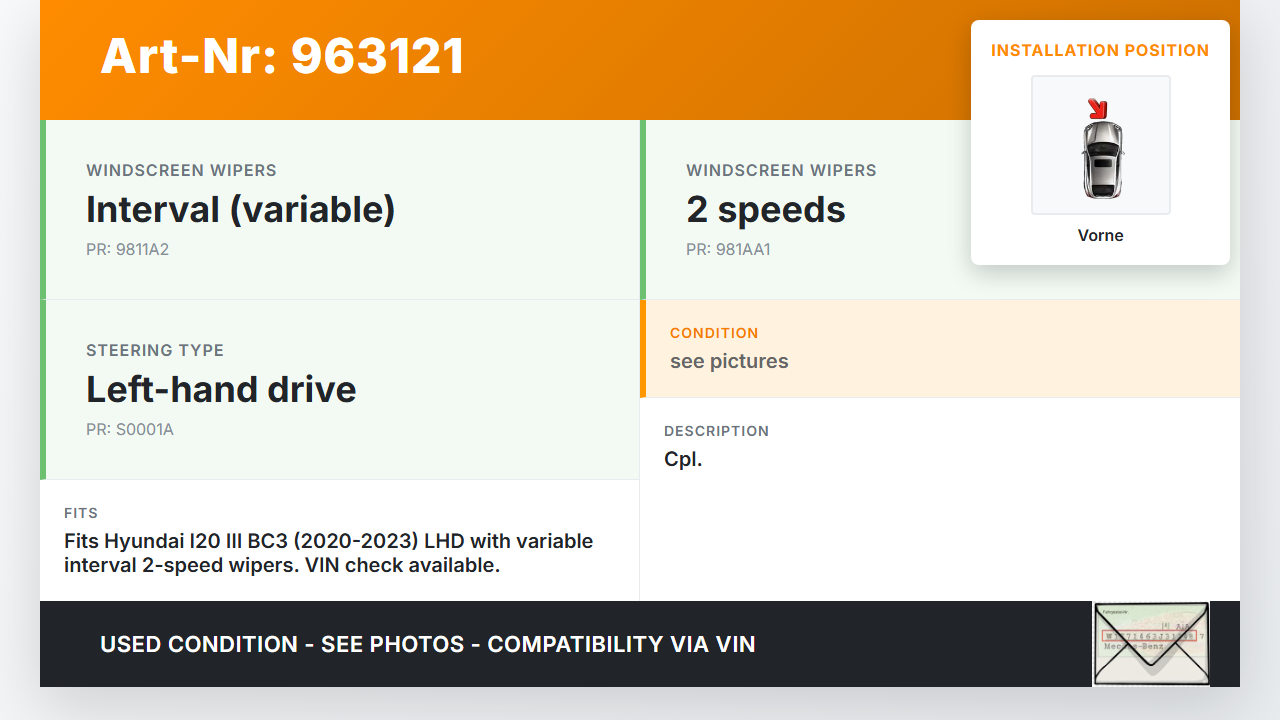The width and height of the screenshot is (1280, 720).
Task: Select the "2 speeds" wiper value
Action: click(x=766, y=210)
